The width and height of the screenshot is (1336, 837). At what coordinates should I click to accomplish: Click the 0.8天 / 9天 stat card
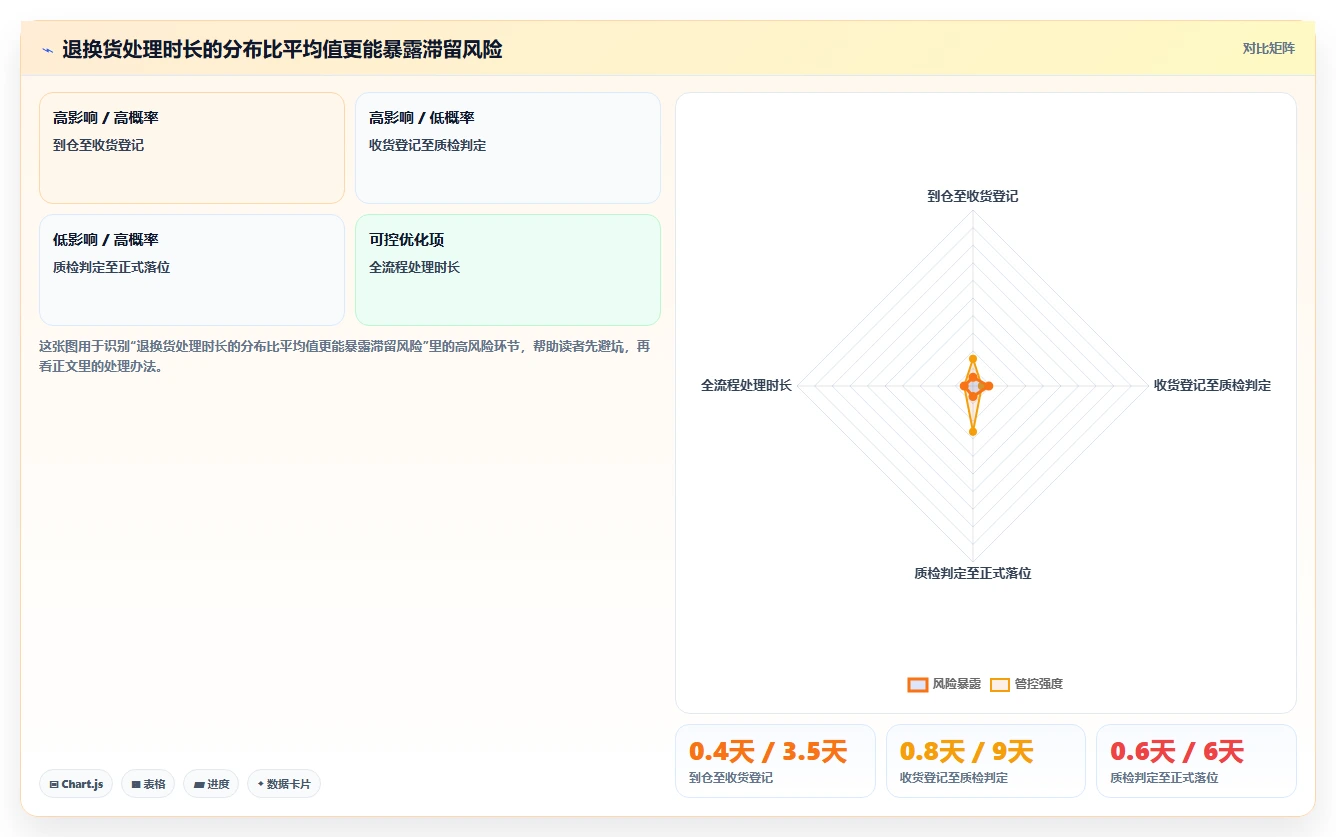pos(986,761)
